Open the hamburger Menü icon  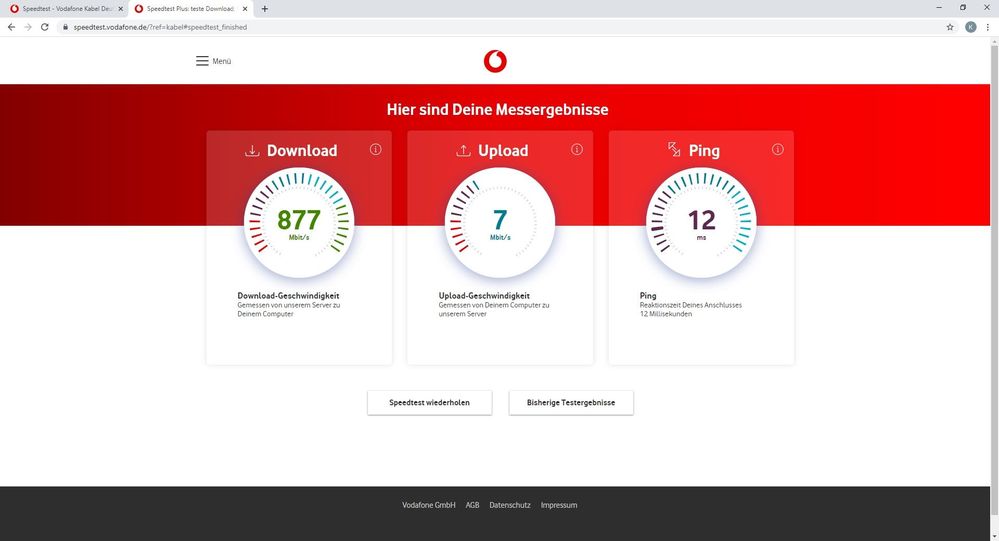click(202, 61)
